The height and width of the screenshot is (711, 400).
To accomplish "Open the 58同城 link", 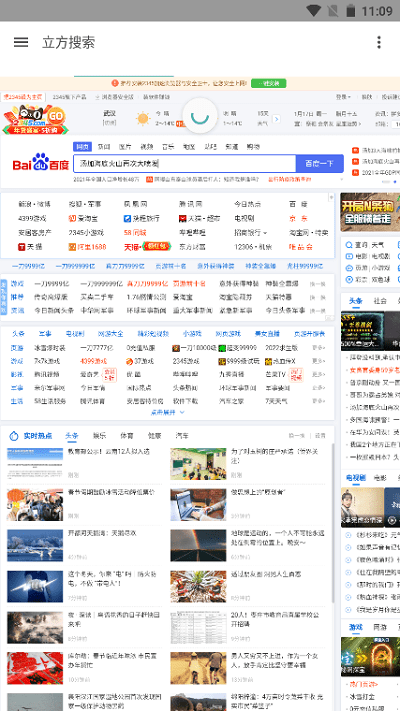I will click(x=135, y=233).
